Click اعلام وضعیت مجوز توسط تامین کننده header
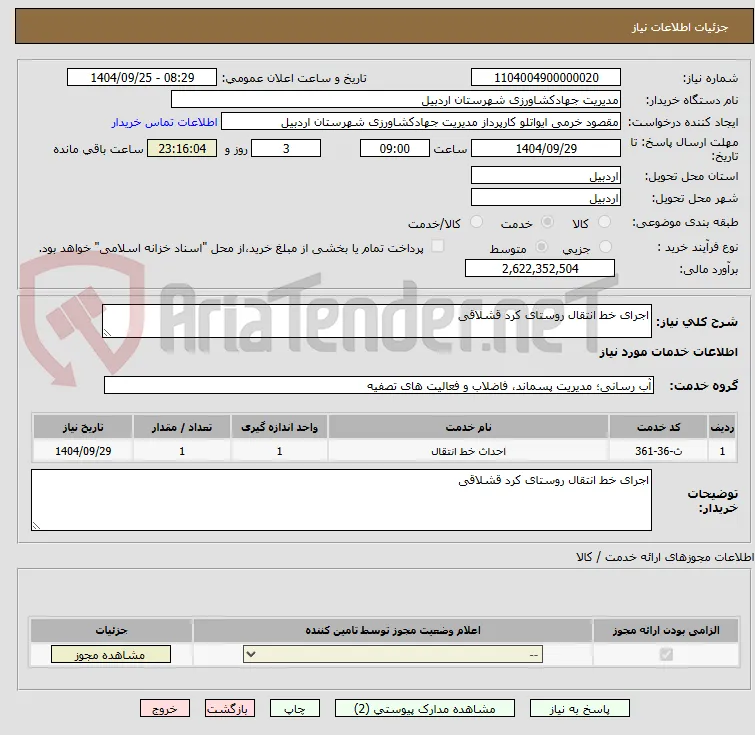Image resolution: width=755 pixels, height=735 pixels. 393,630
